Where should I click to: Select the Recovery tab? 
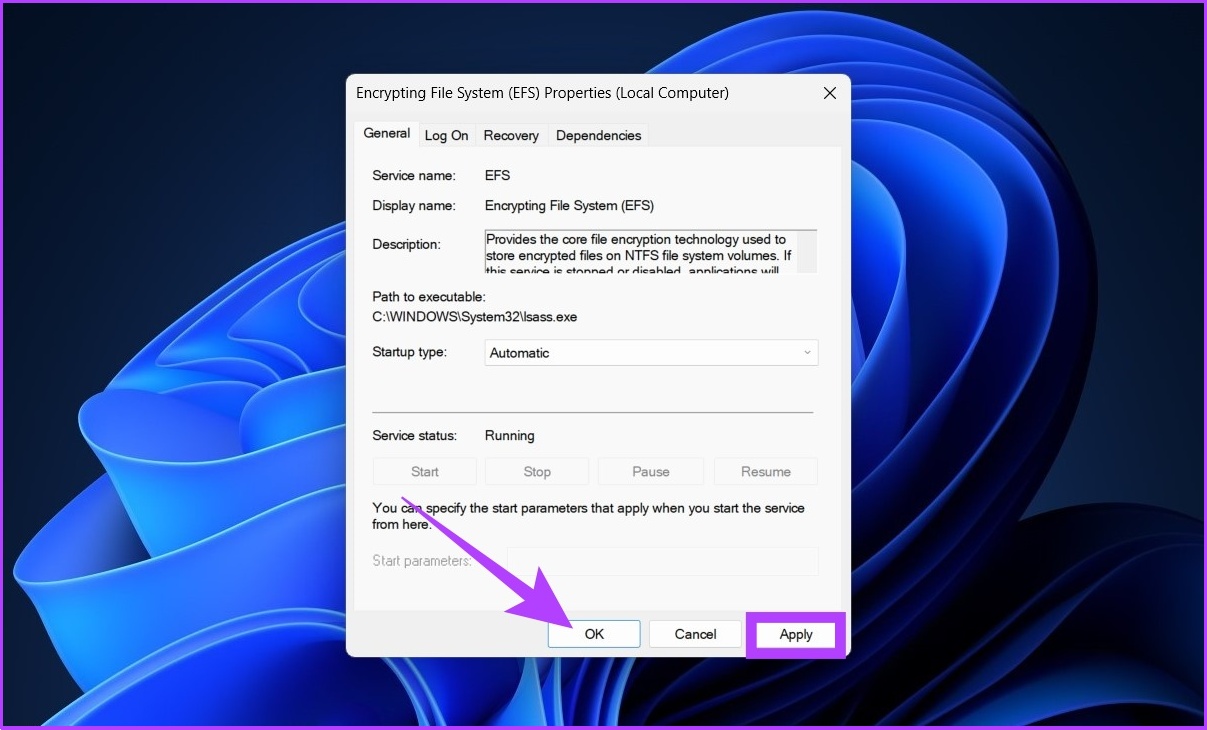511,135
